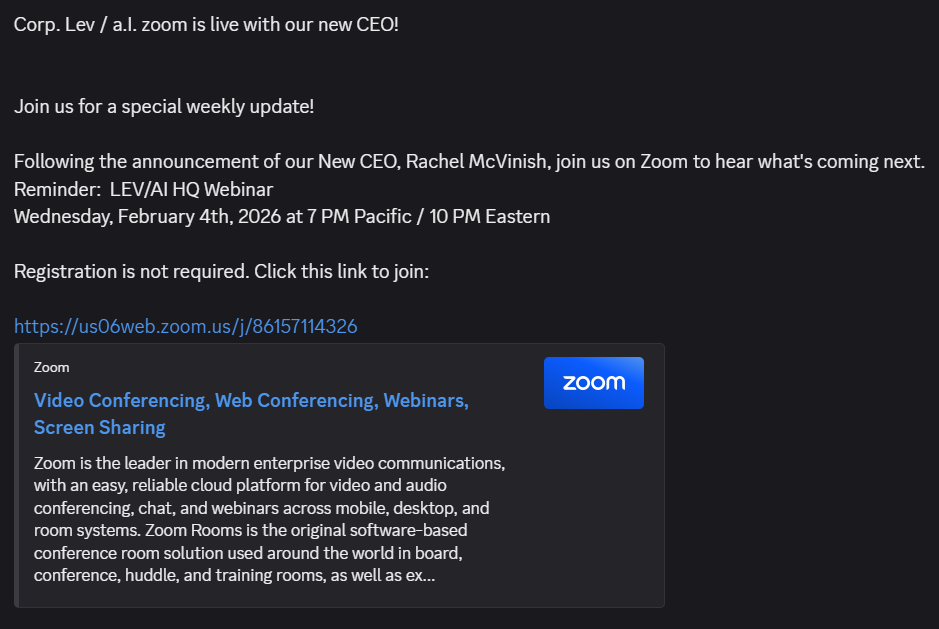Click the "10 PM Eastern" time text
The width and height of the screenshot is (939, 629).
point(490,216)
